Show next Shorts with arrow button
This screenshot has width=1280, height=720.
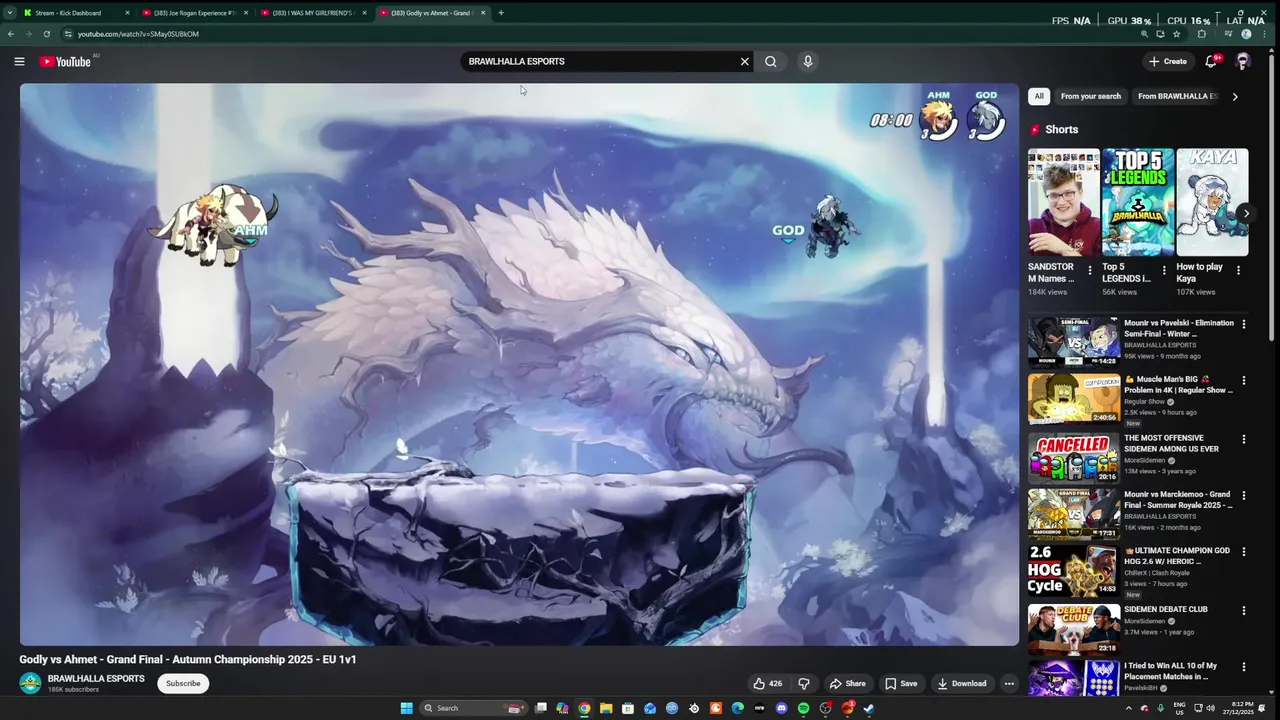click(1246, 213)
